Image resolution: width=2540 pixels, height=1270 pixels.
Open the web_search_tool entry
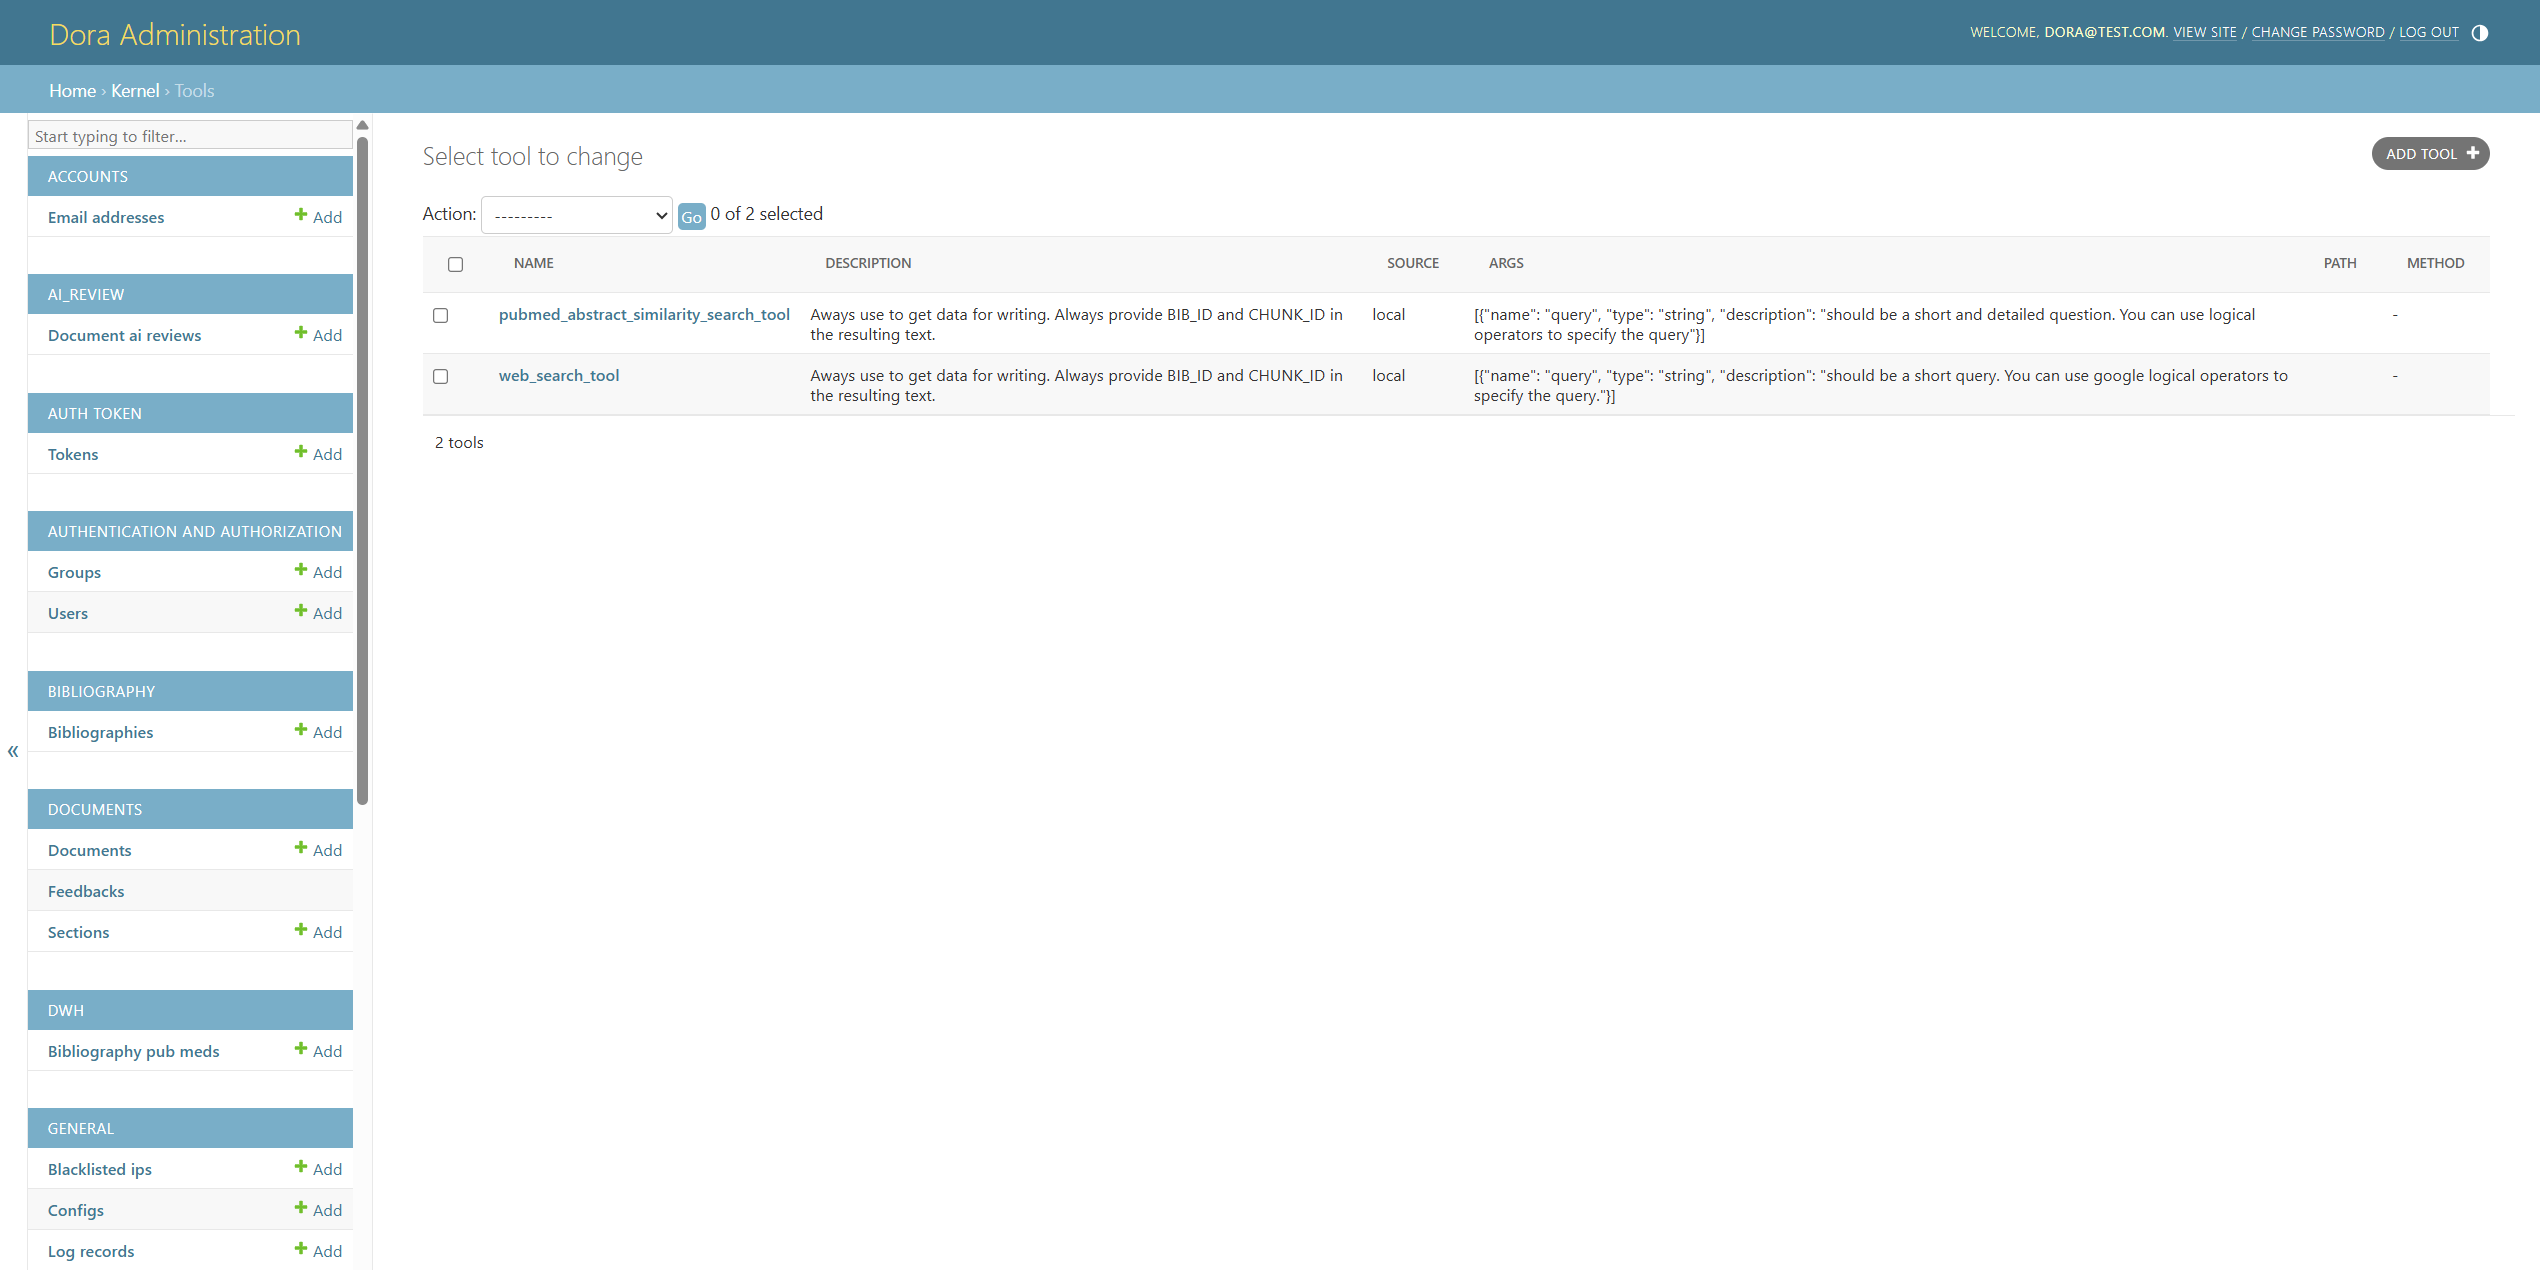pyautogui.click(x=559, y=375)
